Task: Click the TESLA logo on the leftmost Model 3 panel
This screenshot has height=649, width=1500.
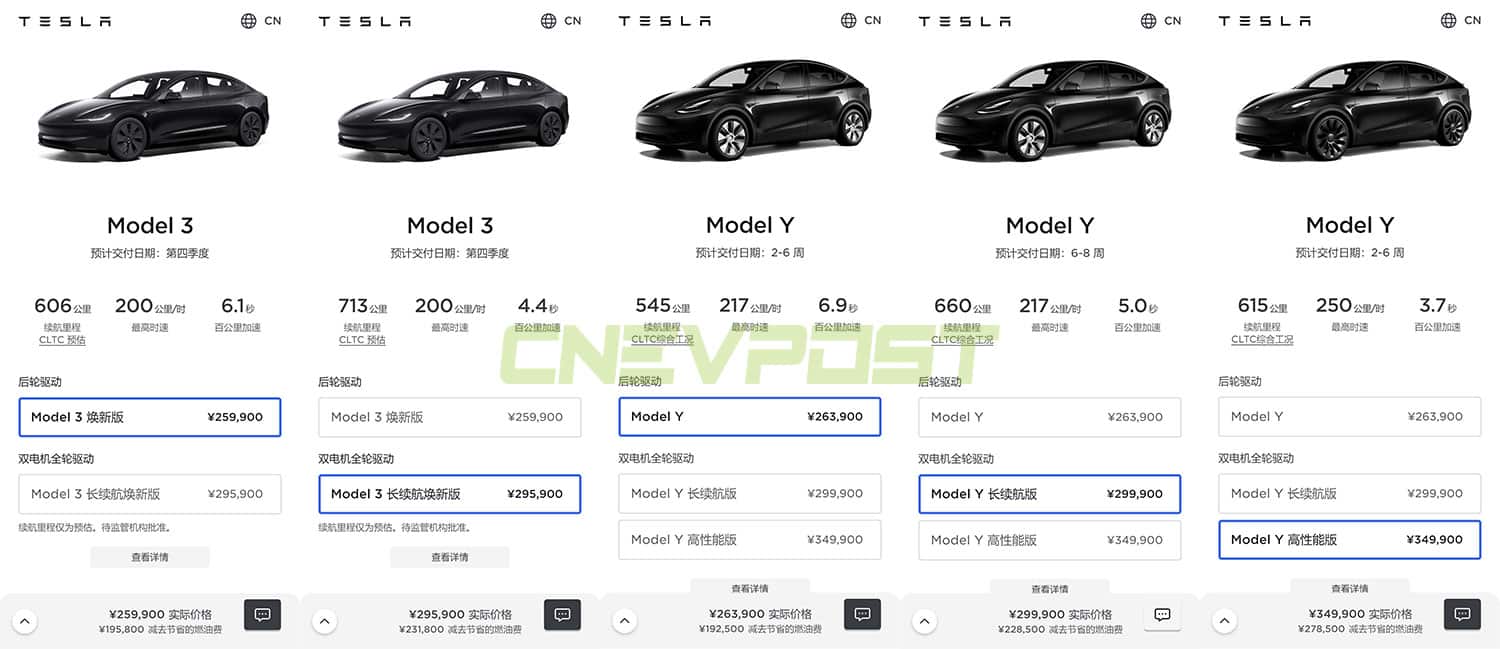Action: (x=64, y=20)
